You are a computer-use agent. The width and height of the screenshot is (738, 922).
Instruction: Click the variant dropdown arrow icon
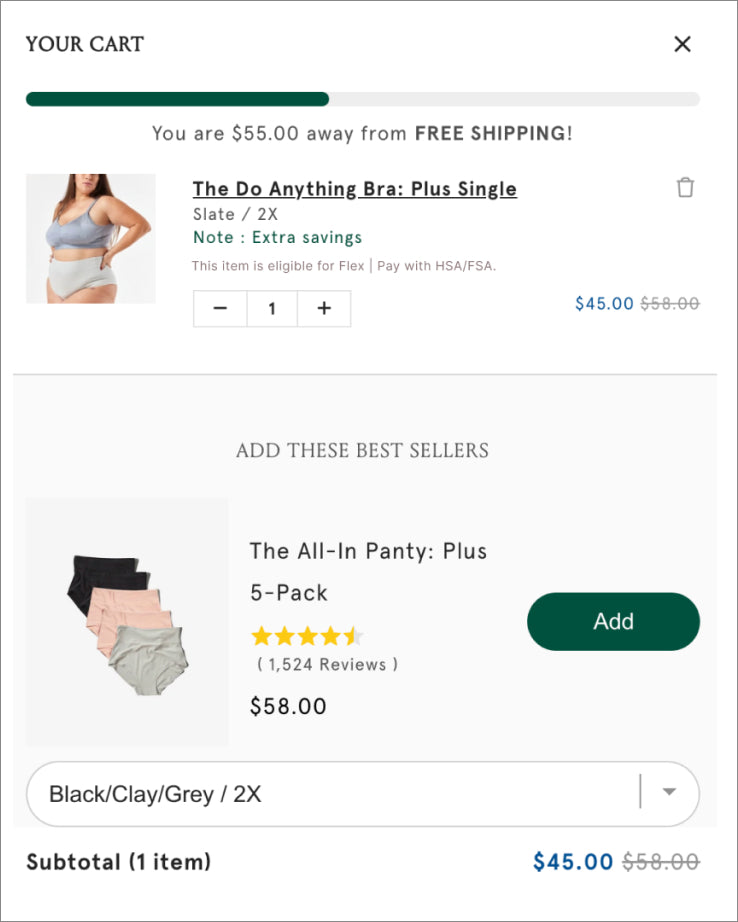pyautogui.click(x=669, y=792)
